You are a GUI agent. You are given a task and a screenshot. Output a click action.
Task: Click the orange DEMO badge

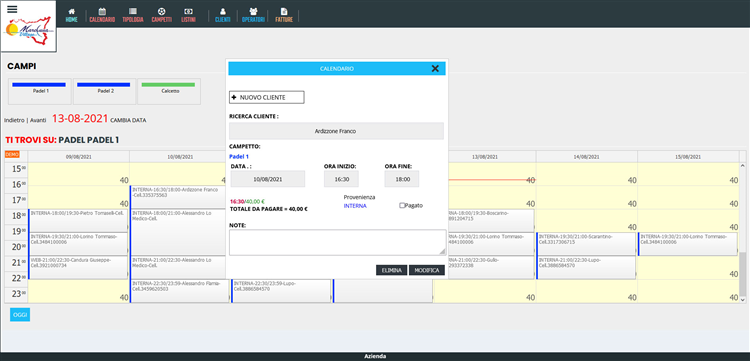(x=12, y=154)
